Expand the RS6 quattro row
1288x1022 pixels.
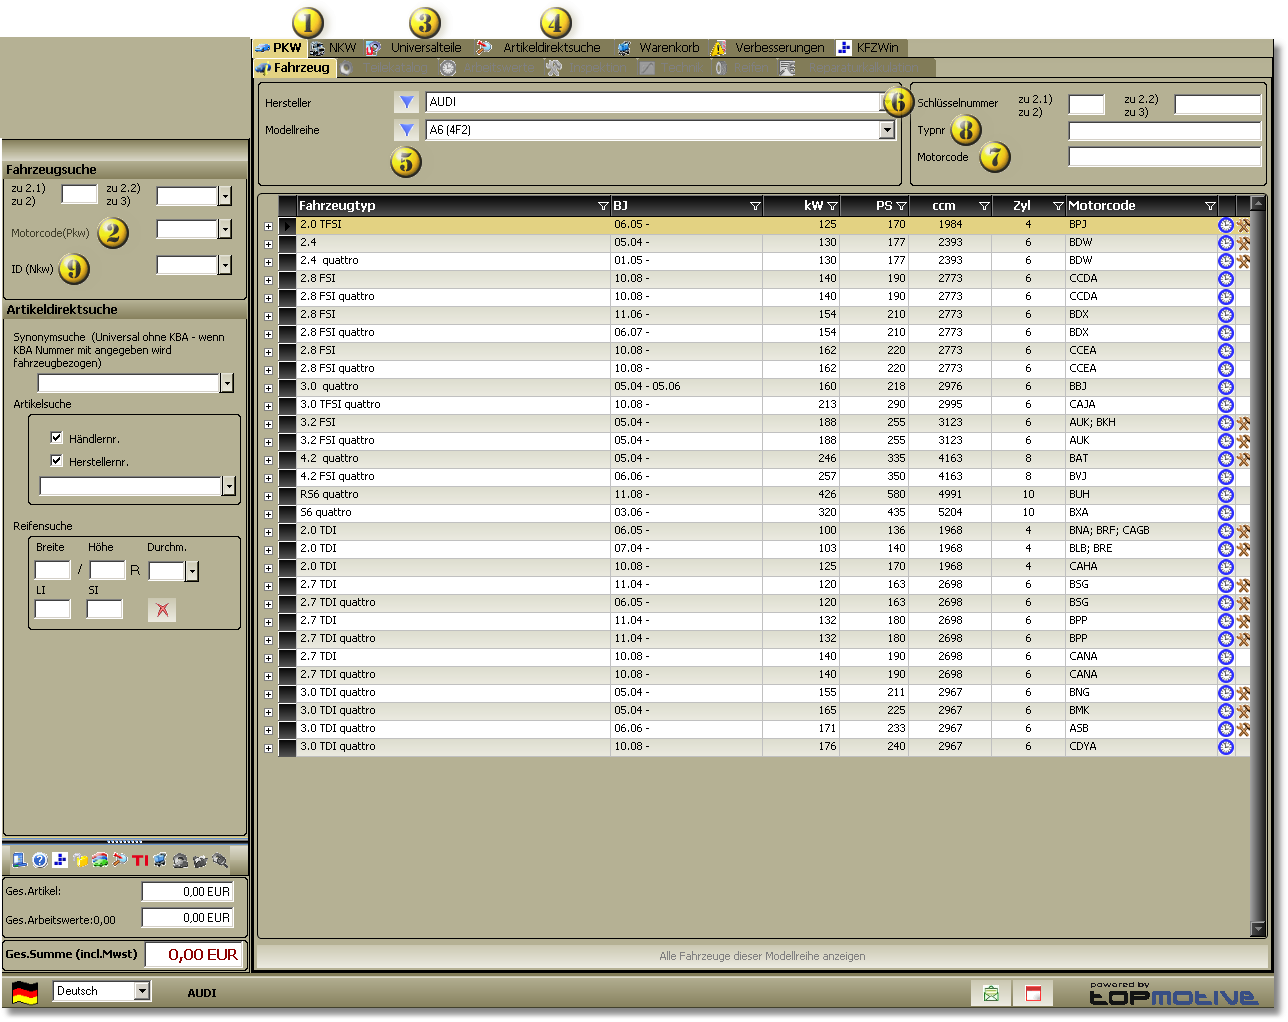coord(268,496)
